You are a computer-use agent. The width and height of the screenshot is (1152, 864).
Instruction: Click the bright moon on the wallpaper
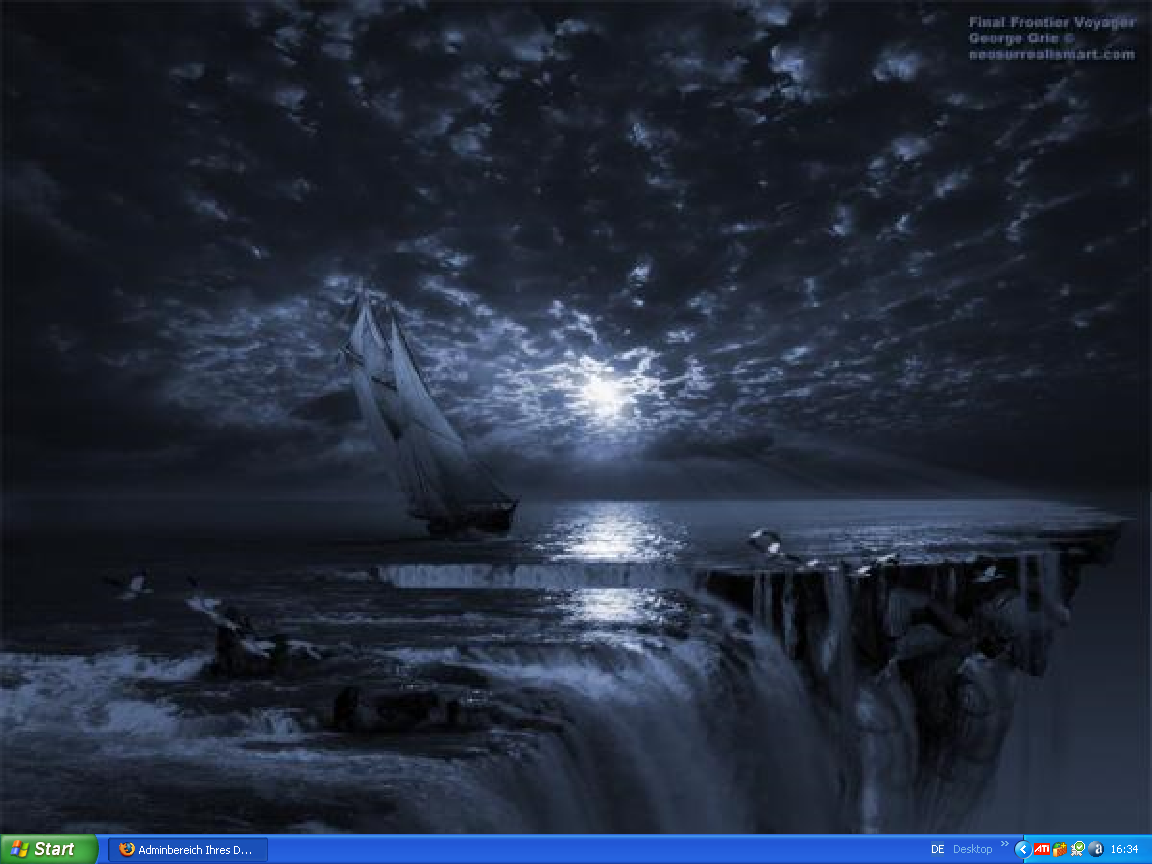click(603, 392)
